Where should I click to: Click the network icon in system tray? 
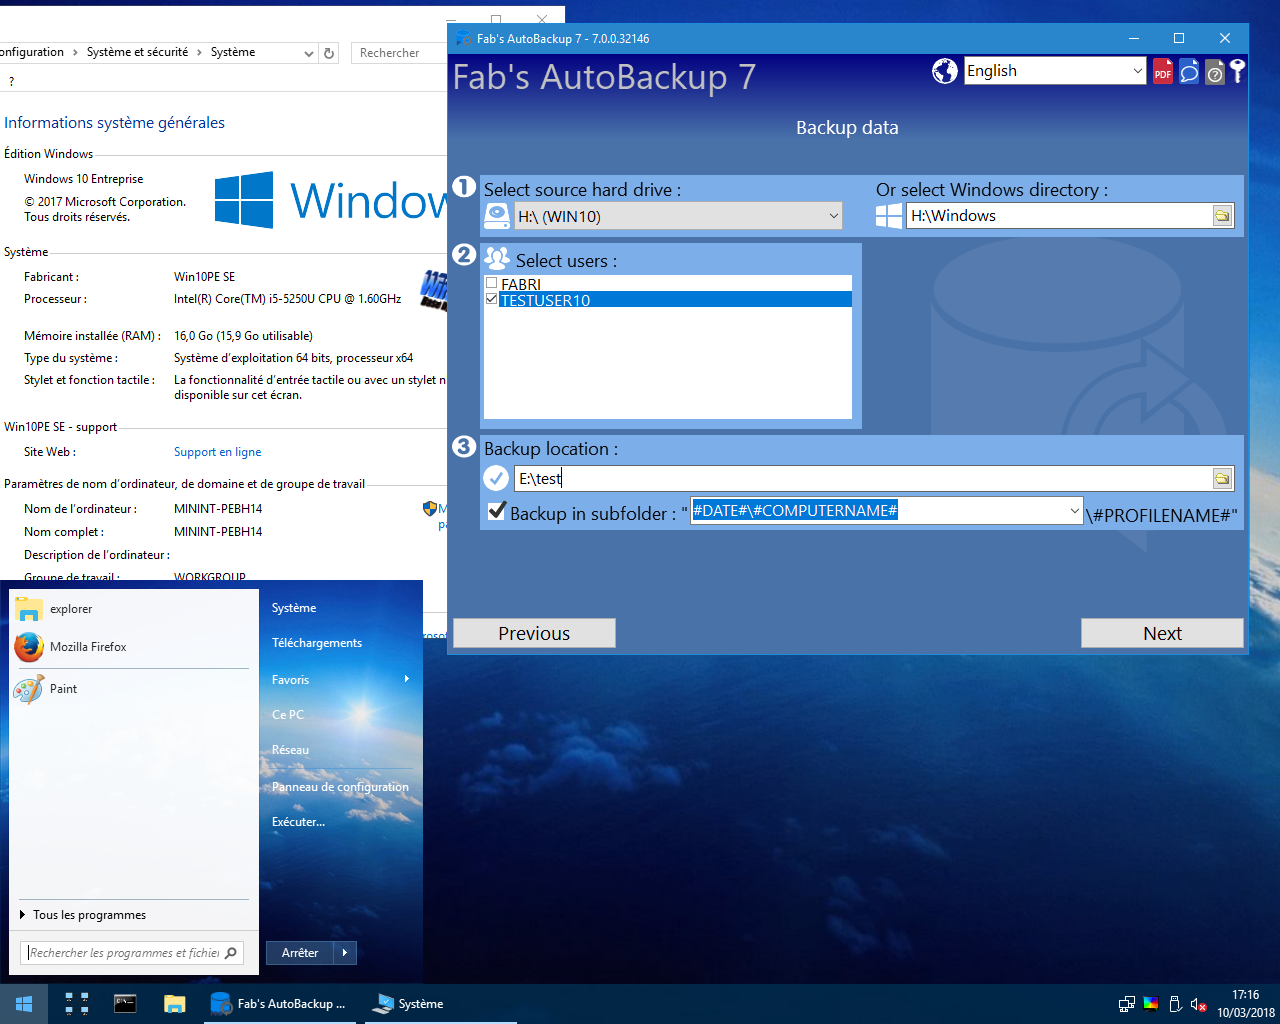1127,1004
